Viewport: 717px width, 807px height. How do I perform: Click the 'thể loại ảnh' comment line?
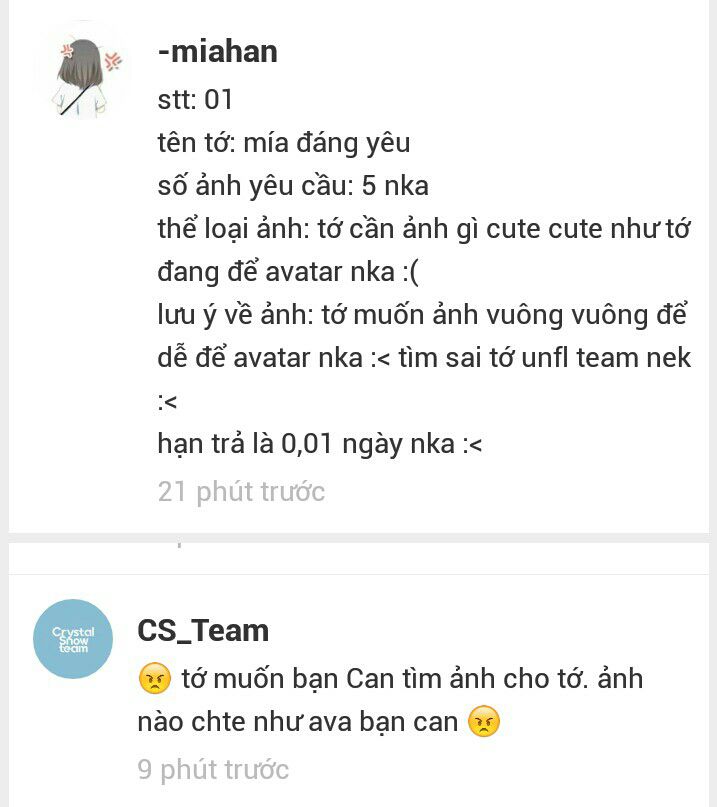[423, 229]
